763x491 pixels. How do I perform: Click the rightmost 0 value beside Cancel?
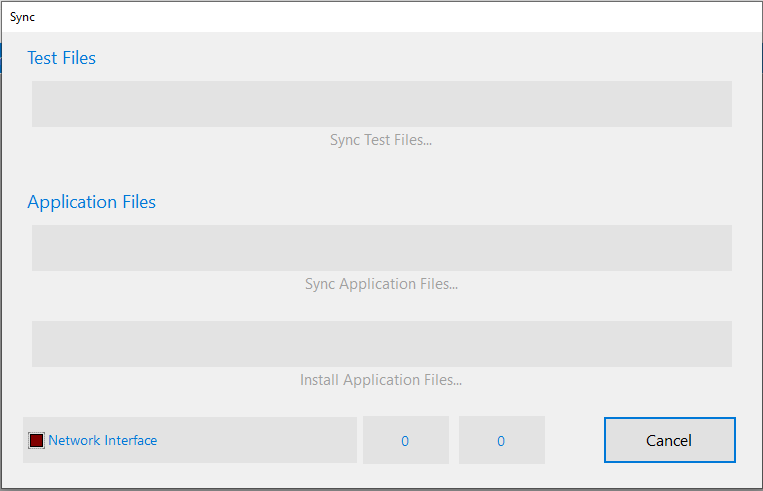point(501,441)
